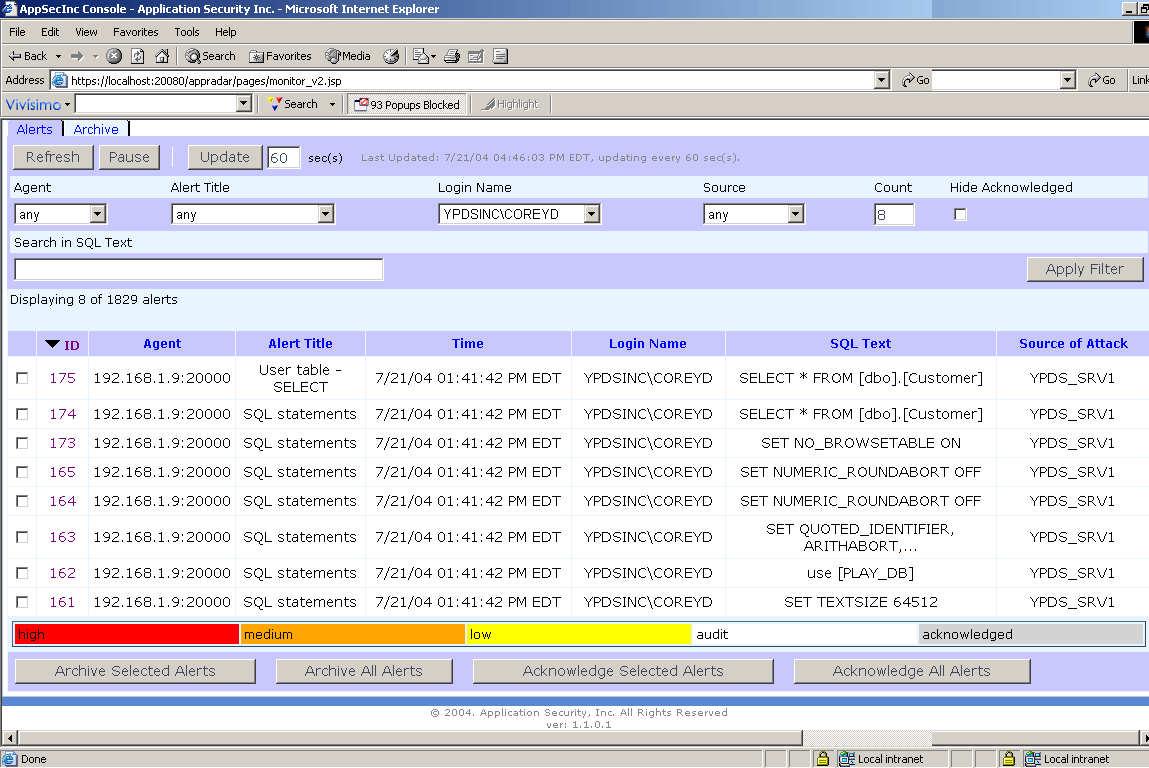Click the page Refresh button
The width and height of the screenshot is (1149, 768).
(53, 157)
